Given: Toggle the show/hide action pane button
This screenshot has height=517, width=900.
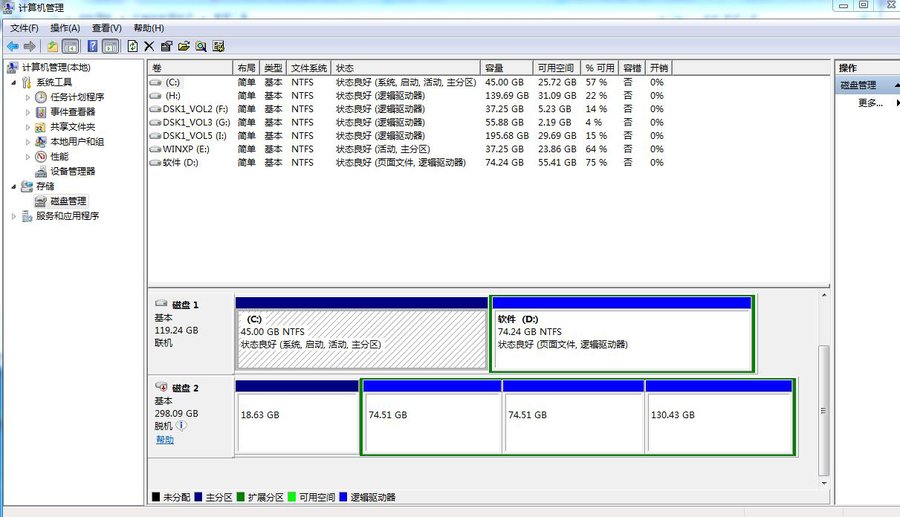Looking at the screenshot, I should coord(111,46).
